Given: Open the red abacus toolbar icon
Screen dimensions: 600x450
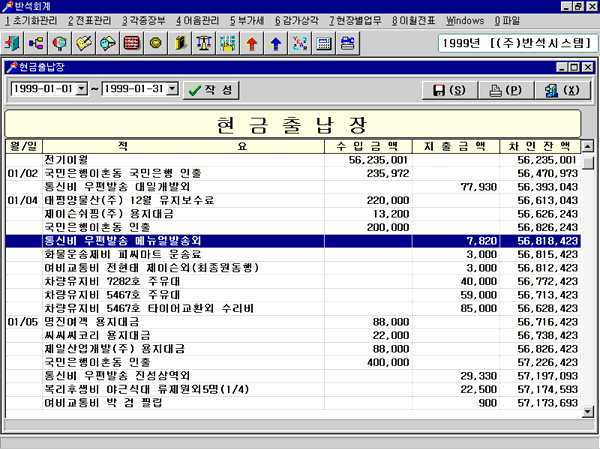Looking at the screenshot, I should click(x=132, y=43).
